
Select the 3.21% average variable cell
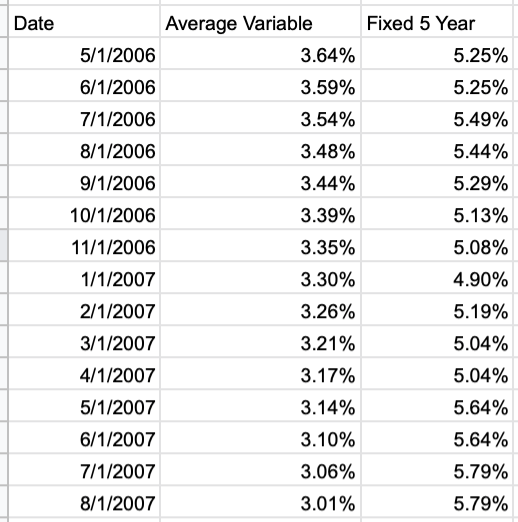click(x=260, y=341)
